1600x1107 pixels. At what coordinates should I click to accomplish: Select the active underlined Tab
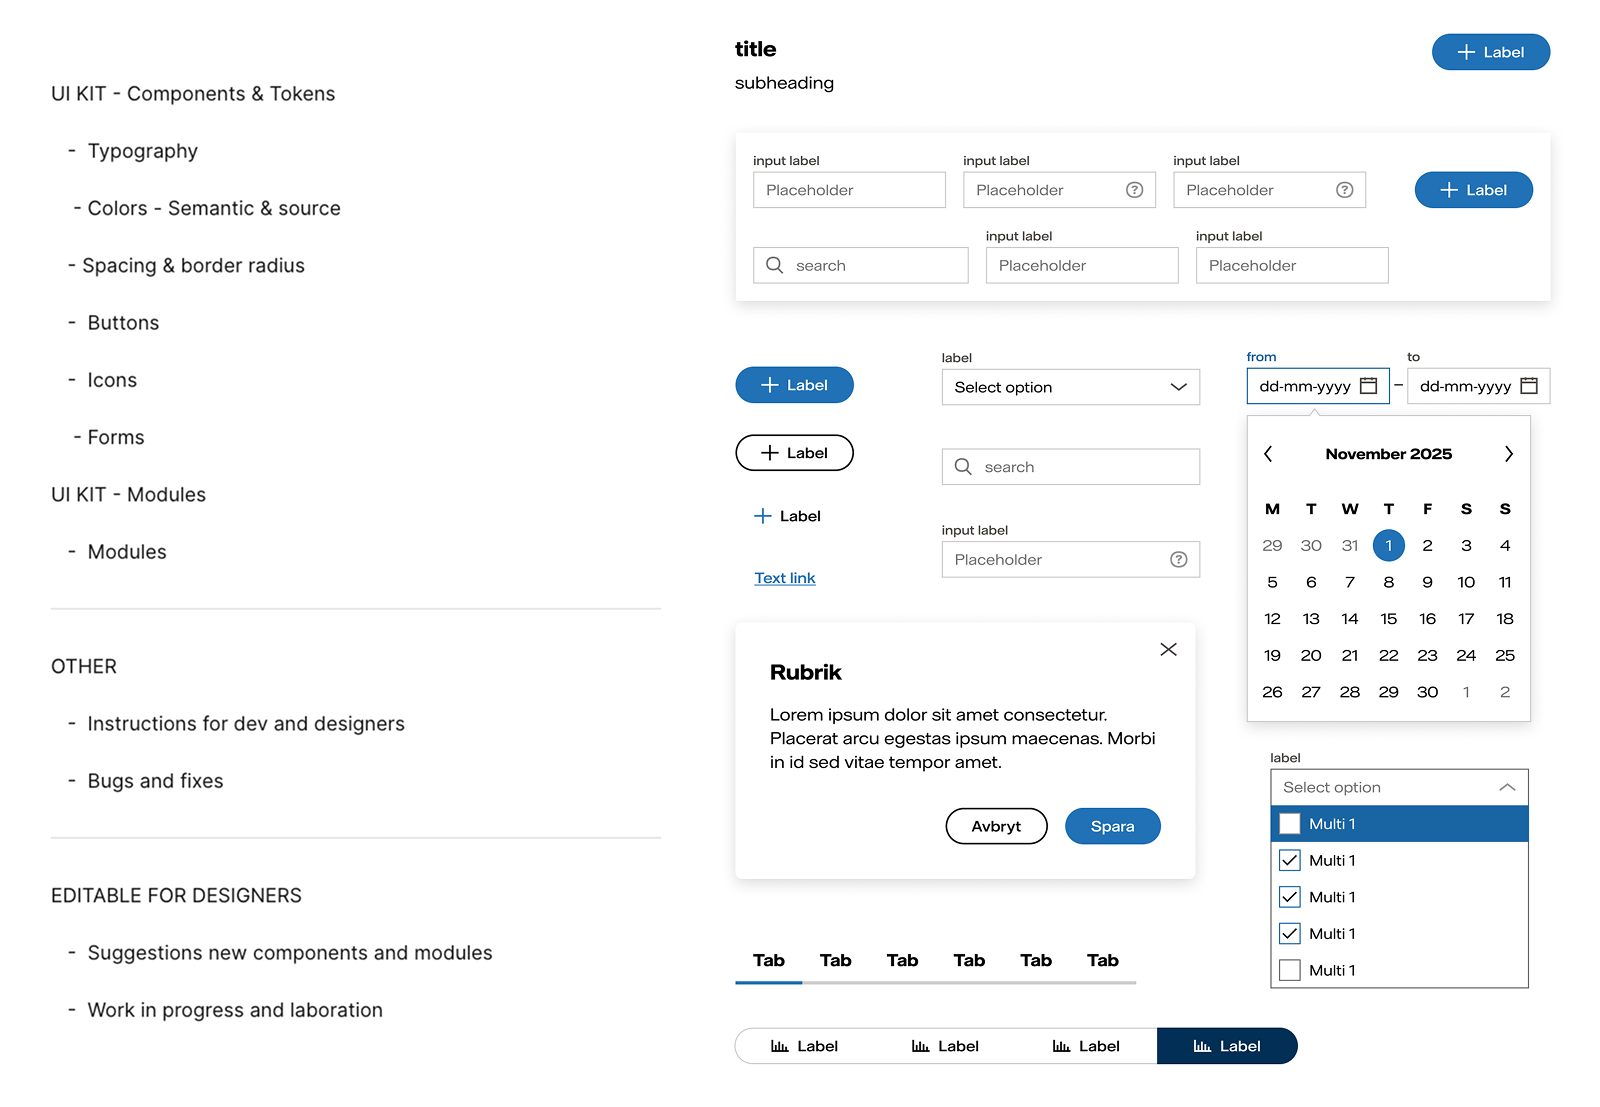click(768, 961)
